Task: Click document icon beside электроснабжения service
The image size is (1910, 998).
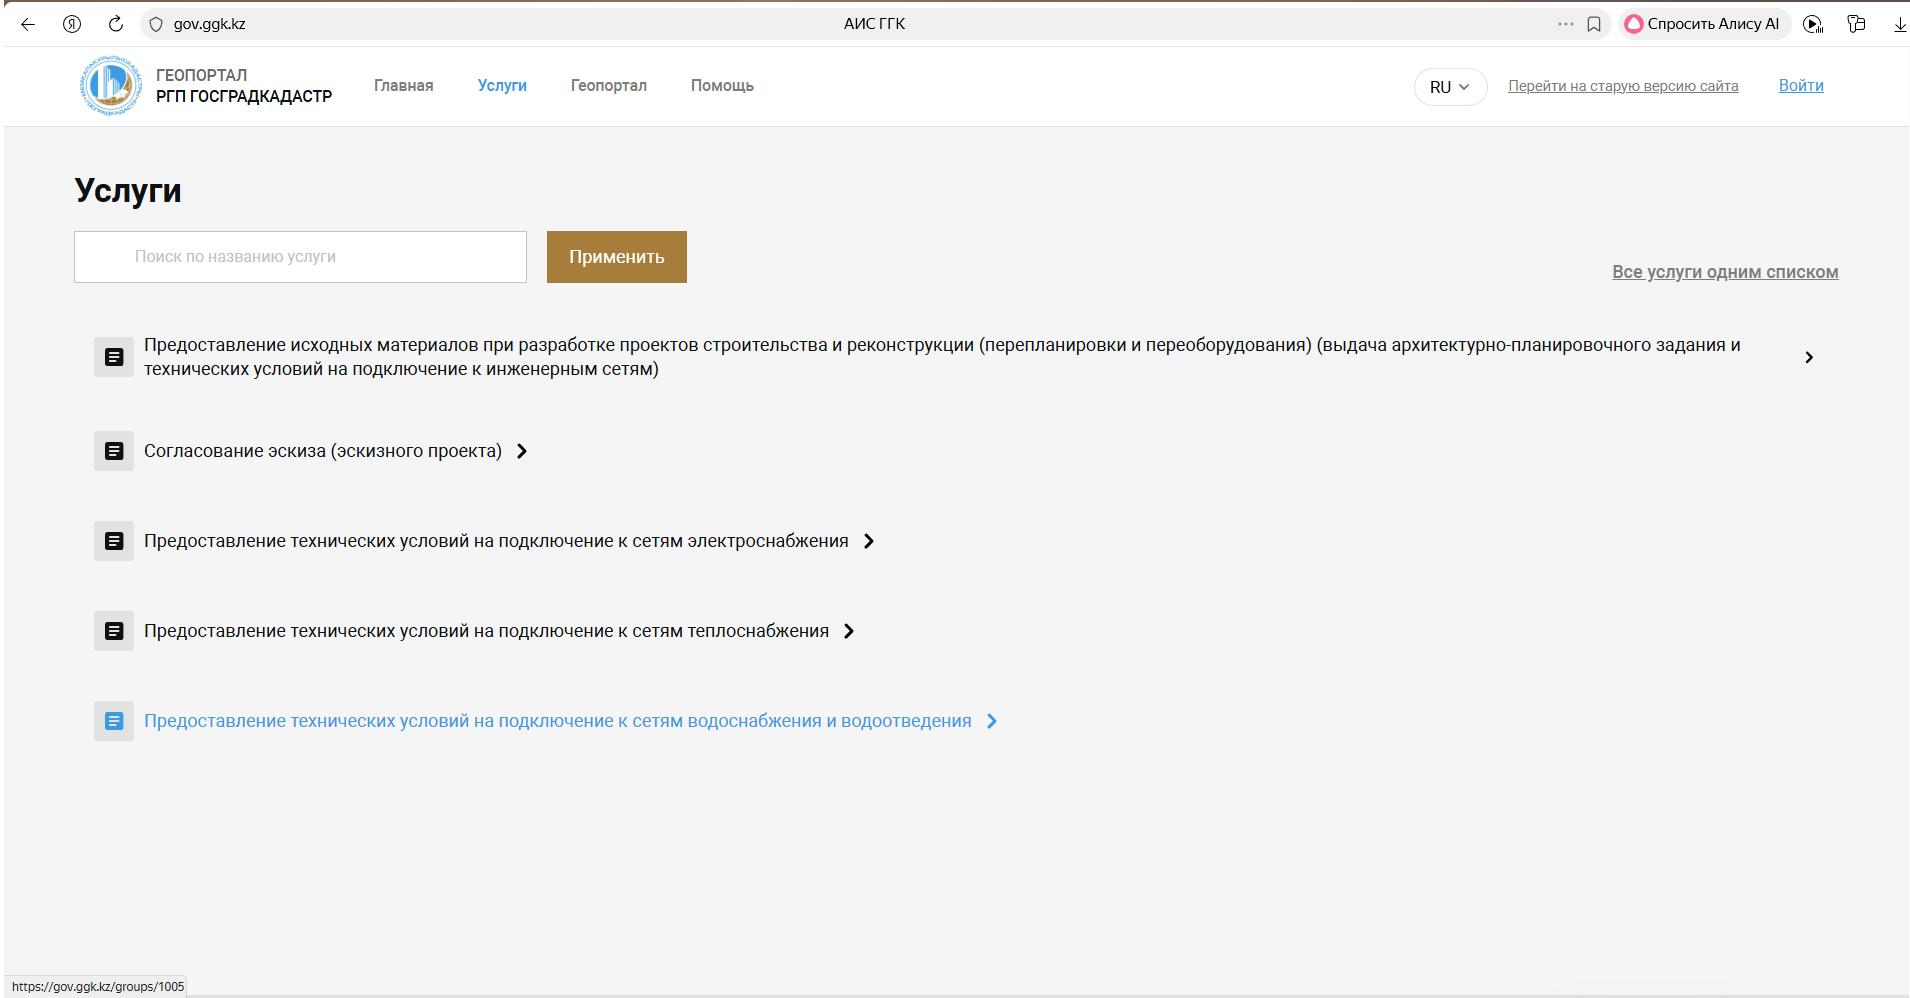Action: (x=114, y=541)
